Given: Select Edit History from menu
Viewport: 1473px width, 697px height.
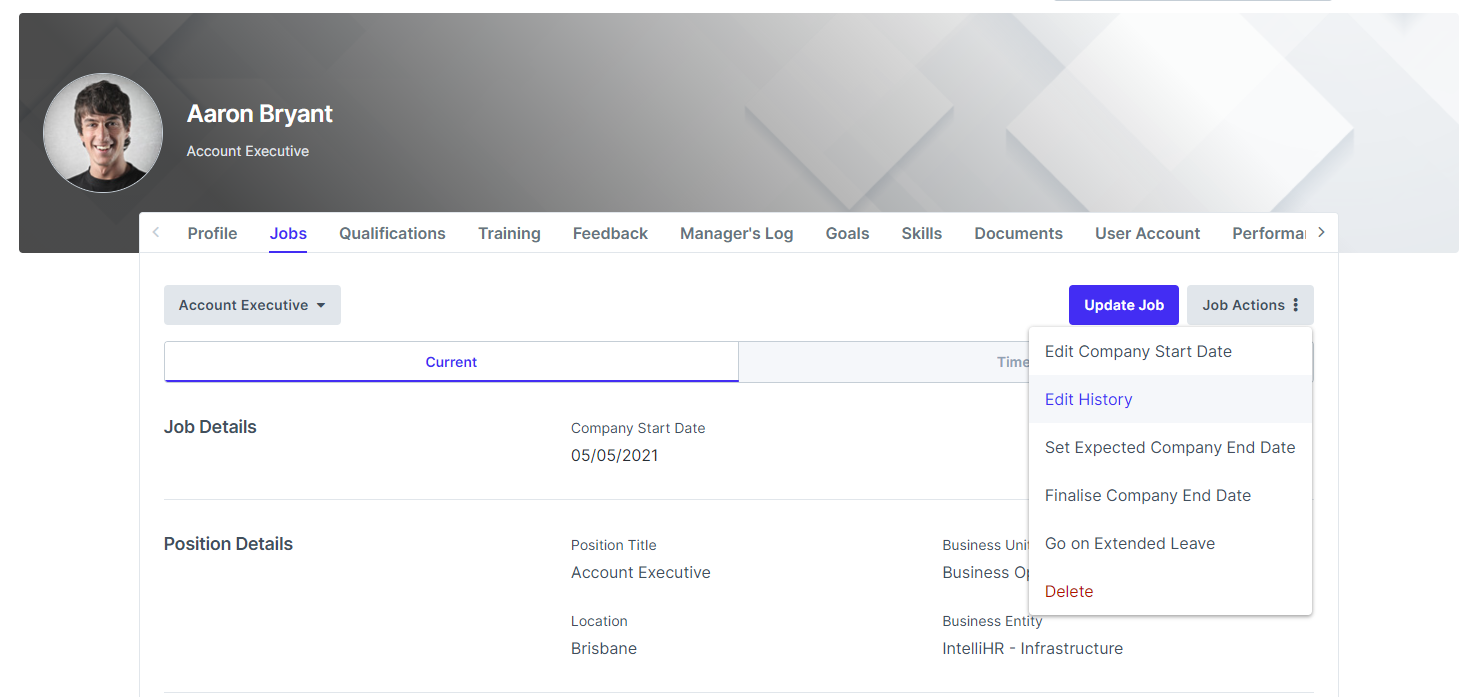Looking at the screenshot, I should tap(1088, 399).
